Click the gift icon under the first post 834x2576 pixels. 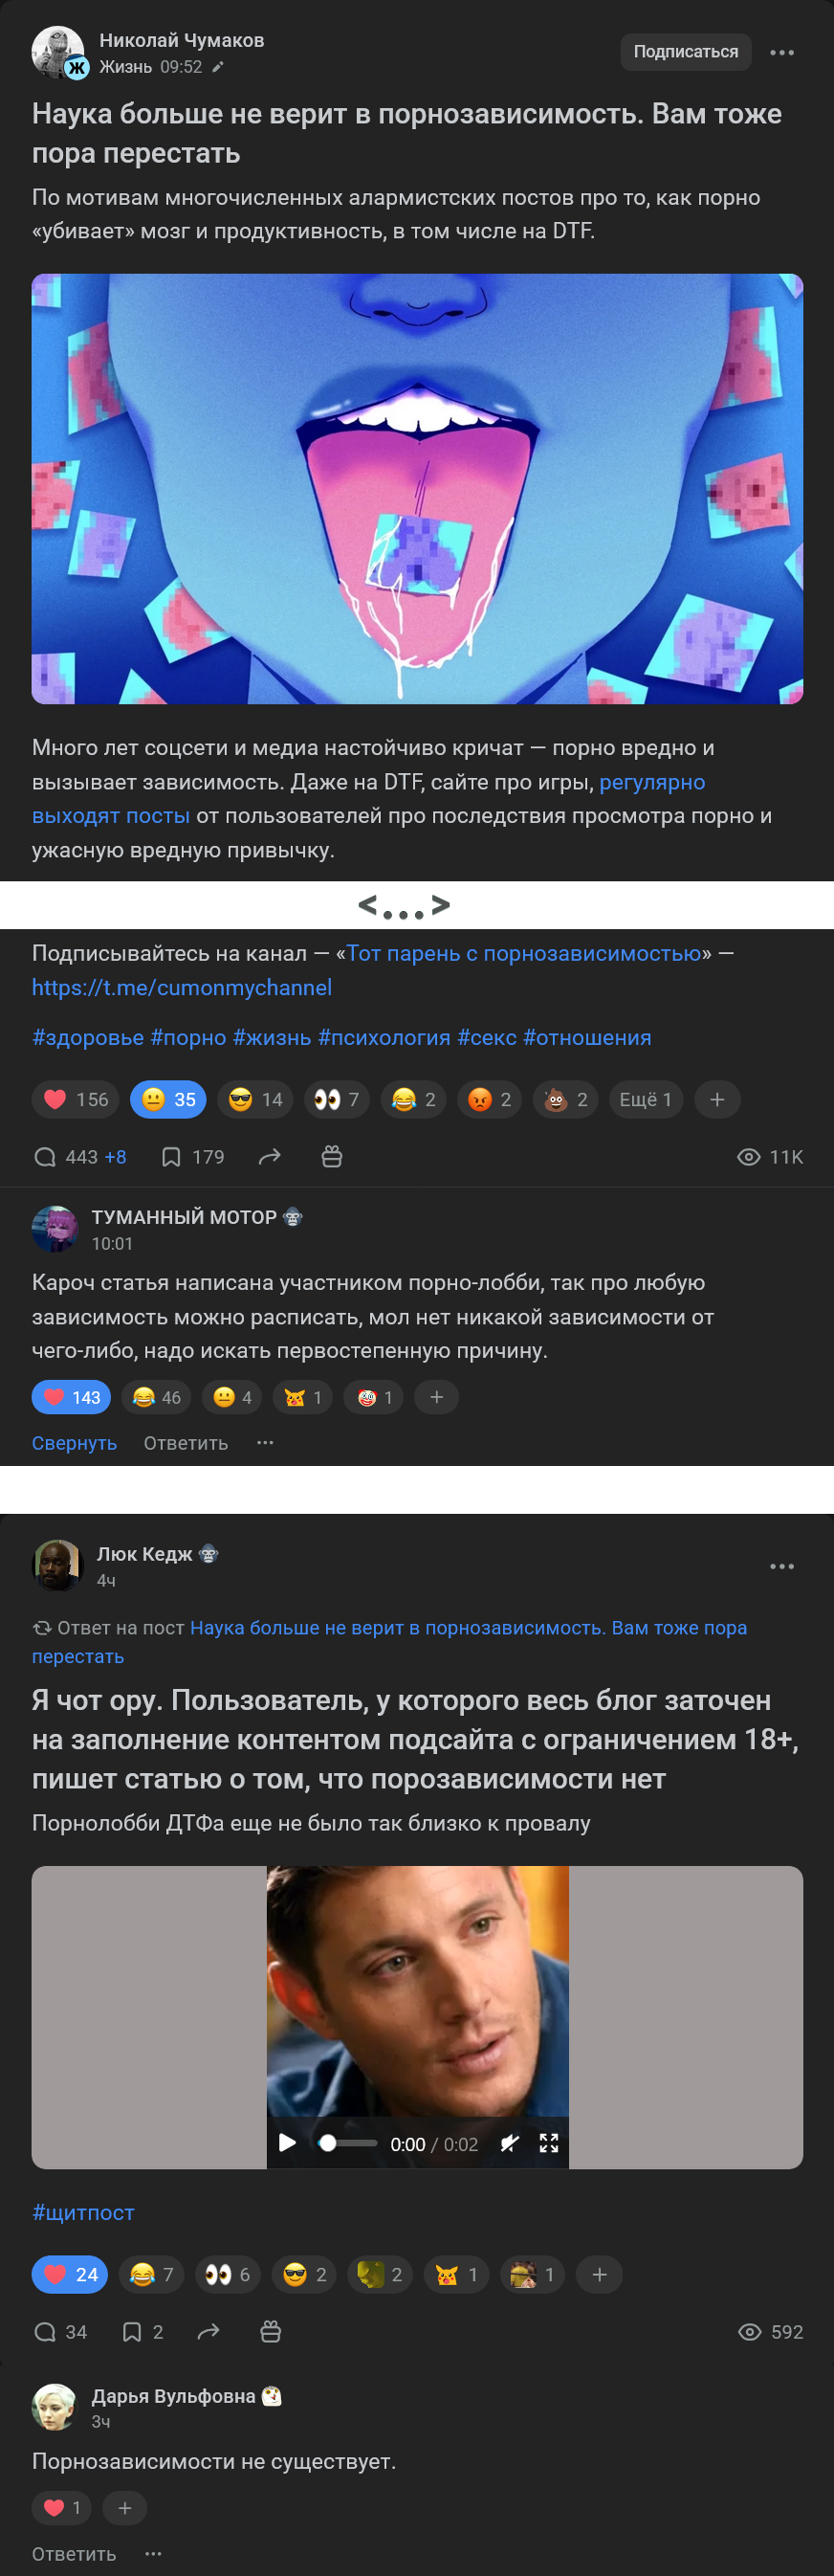pyautogui.click(x=332, y=1157)
